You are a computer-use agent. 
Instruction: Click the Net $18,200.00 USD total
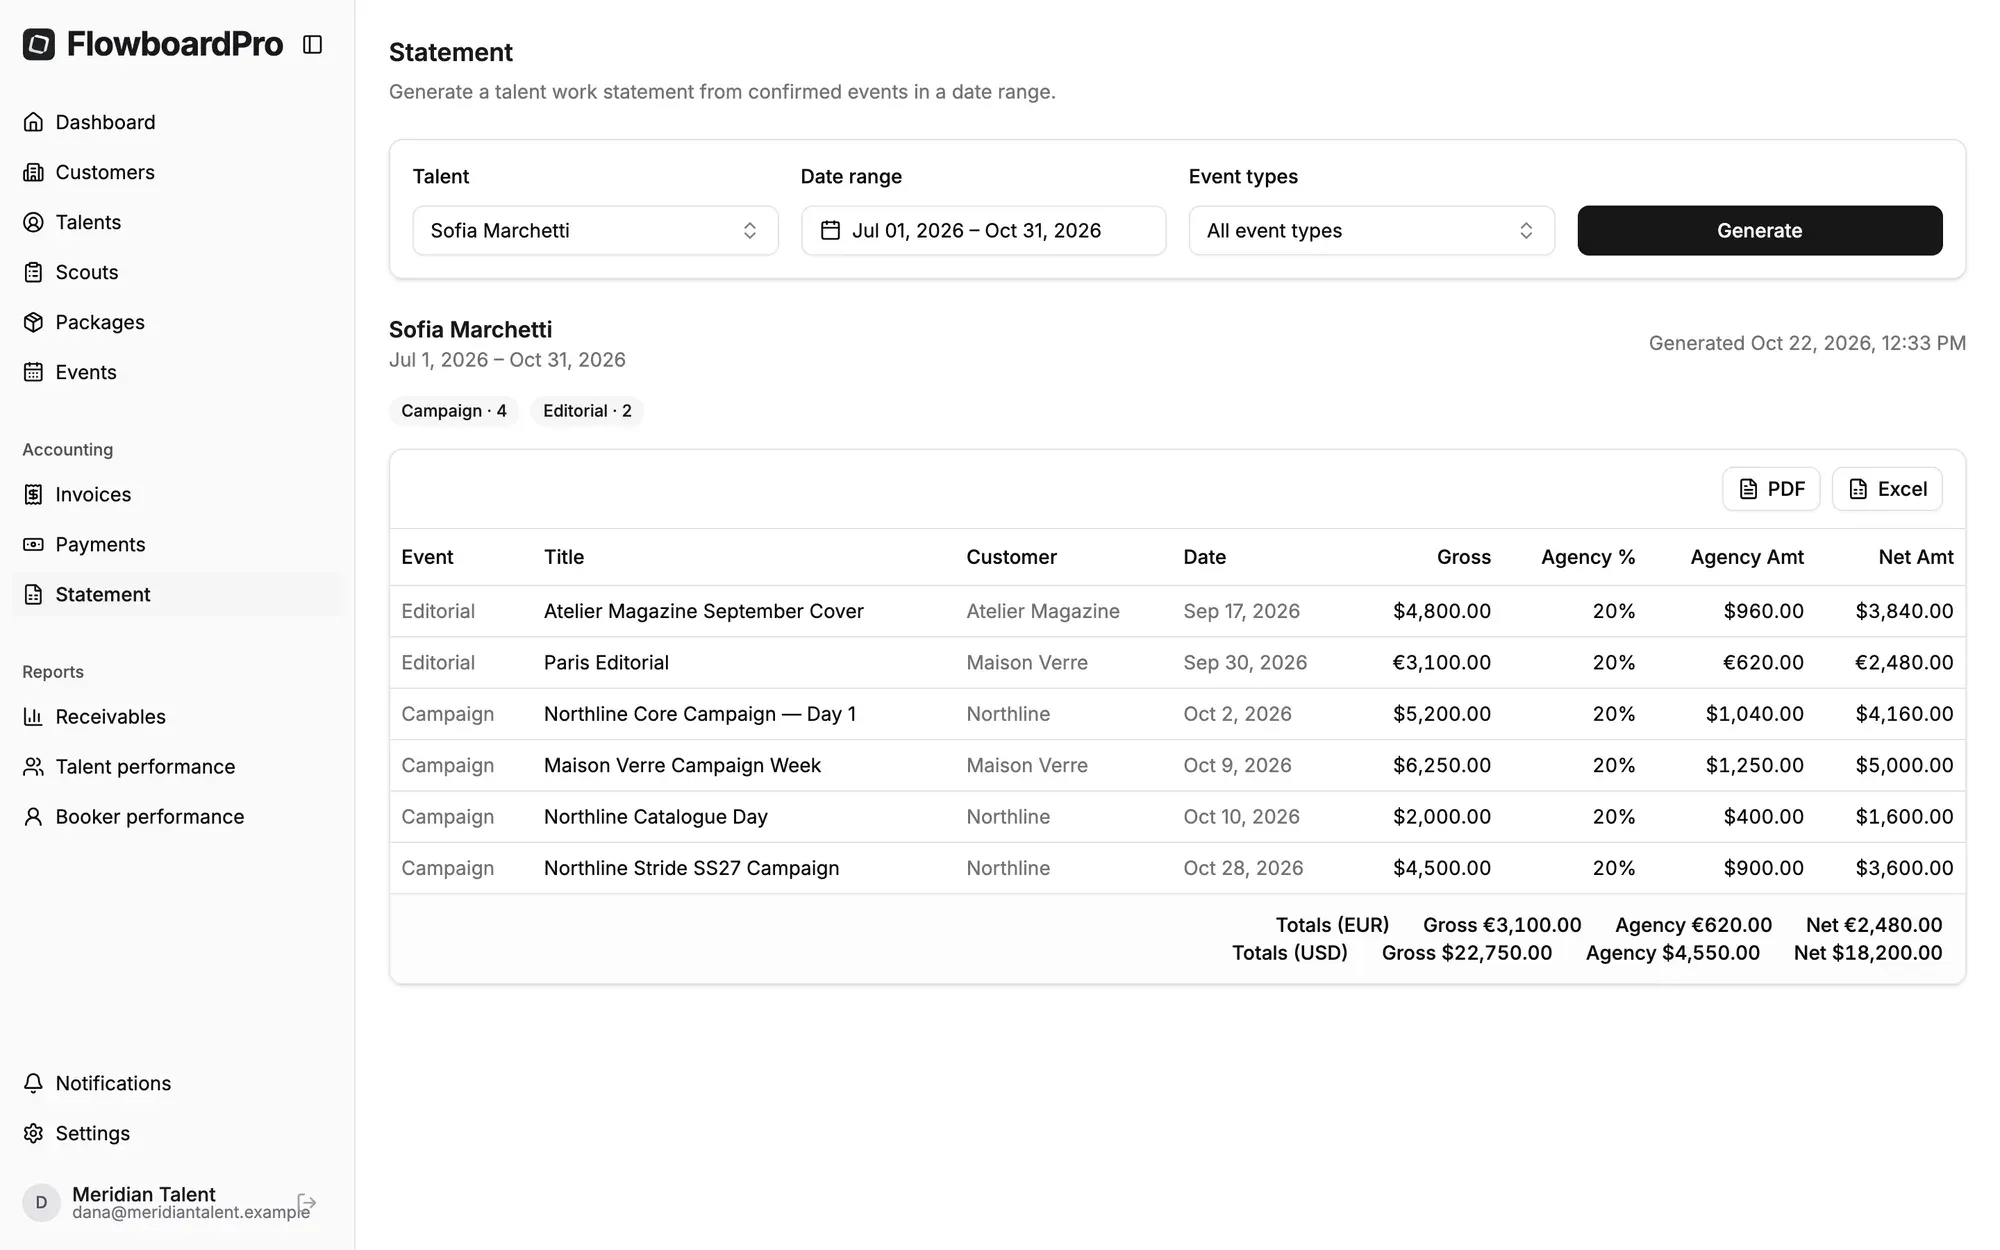pyautogui.click(x=1867, y=953)
